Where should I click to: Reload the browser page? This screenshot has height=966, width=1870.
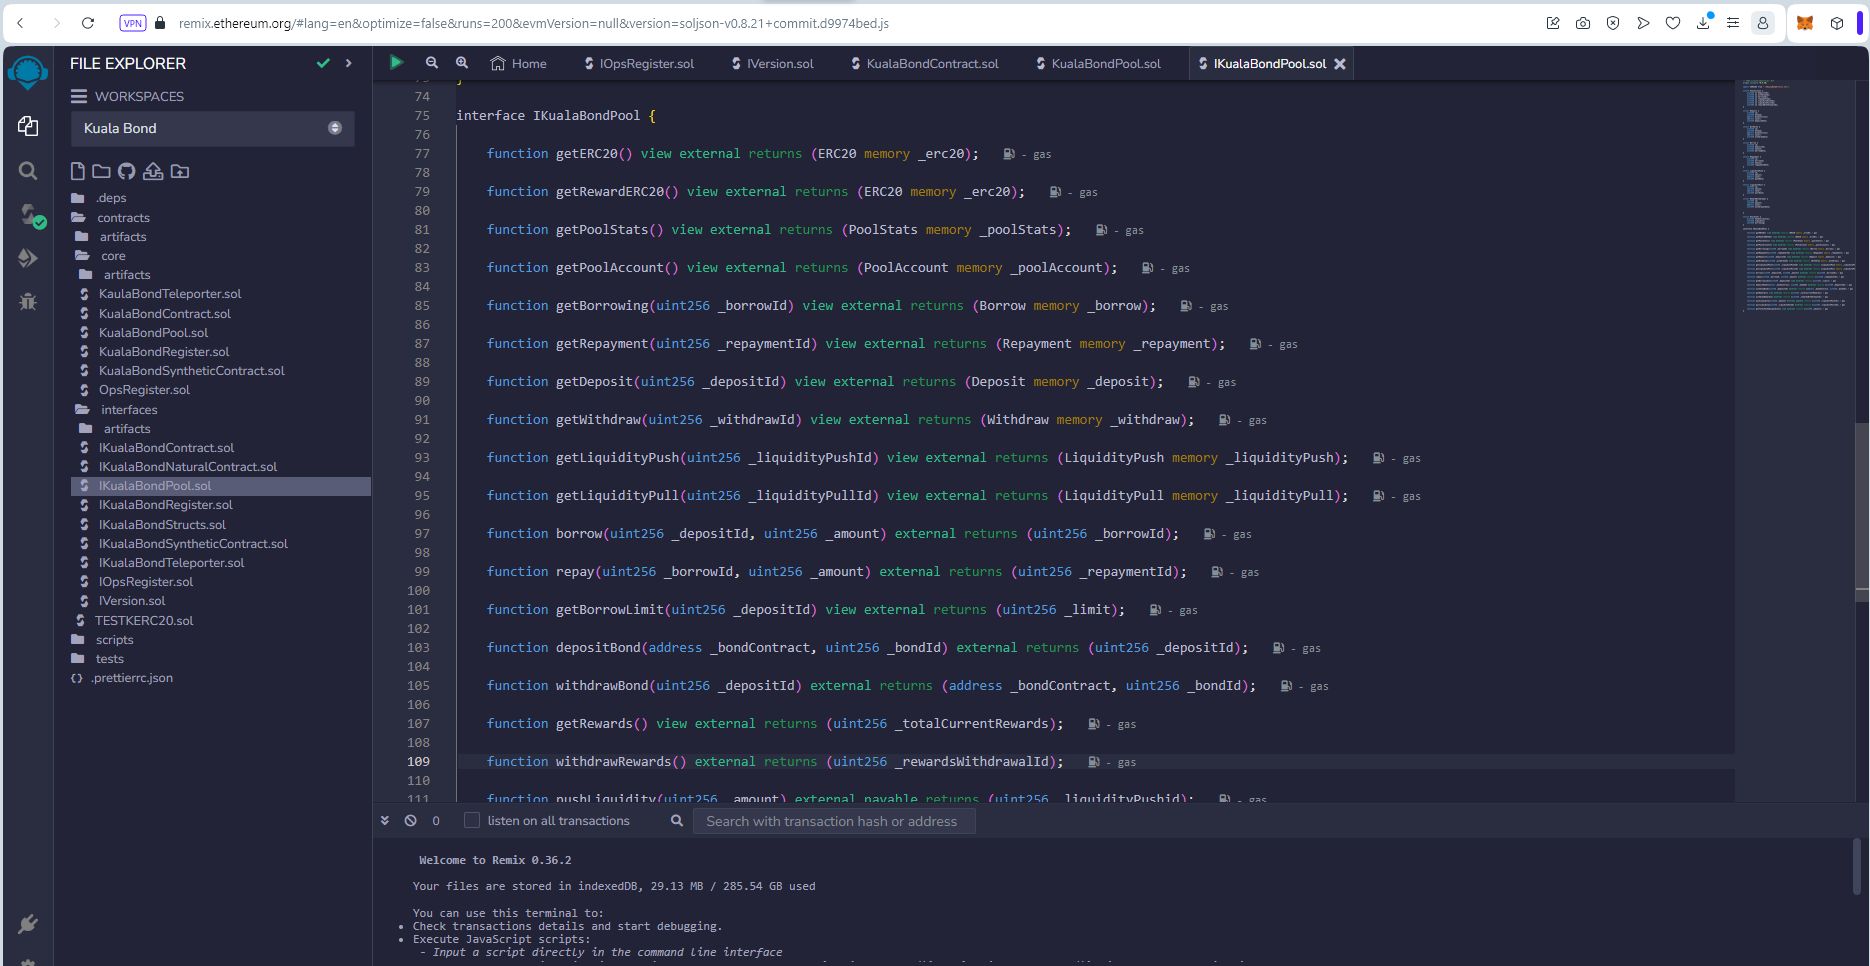tap(87, 22)
